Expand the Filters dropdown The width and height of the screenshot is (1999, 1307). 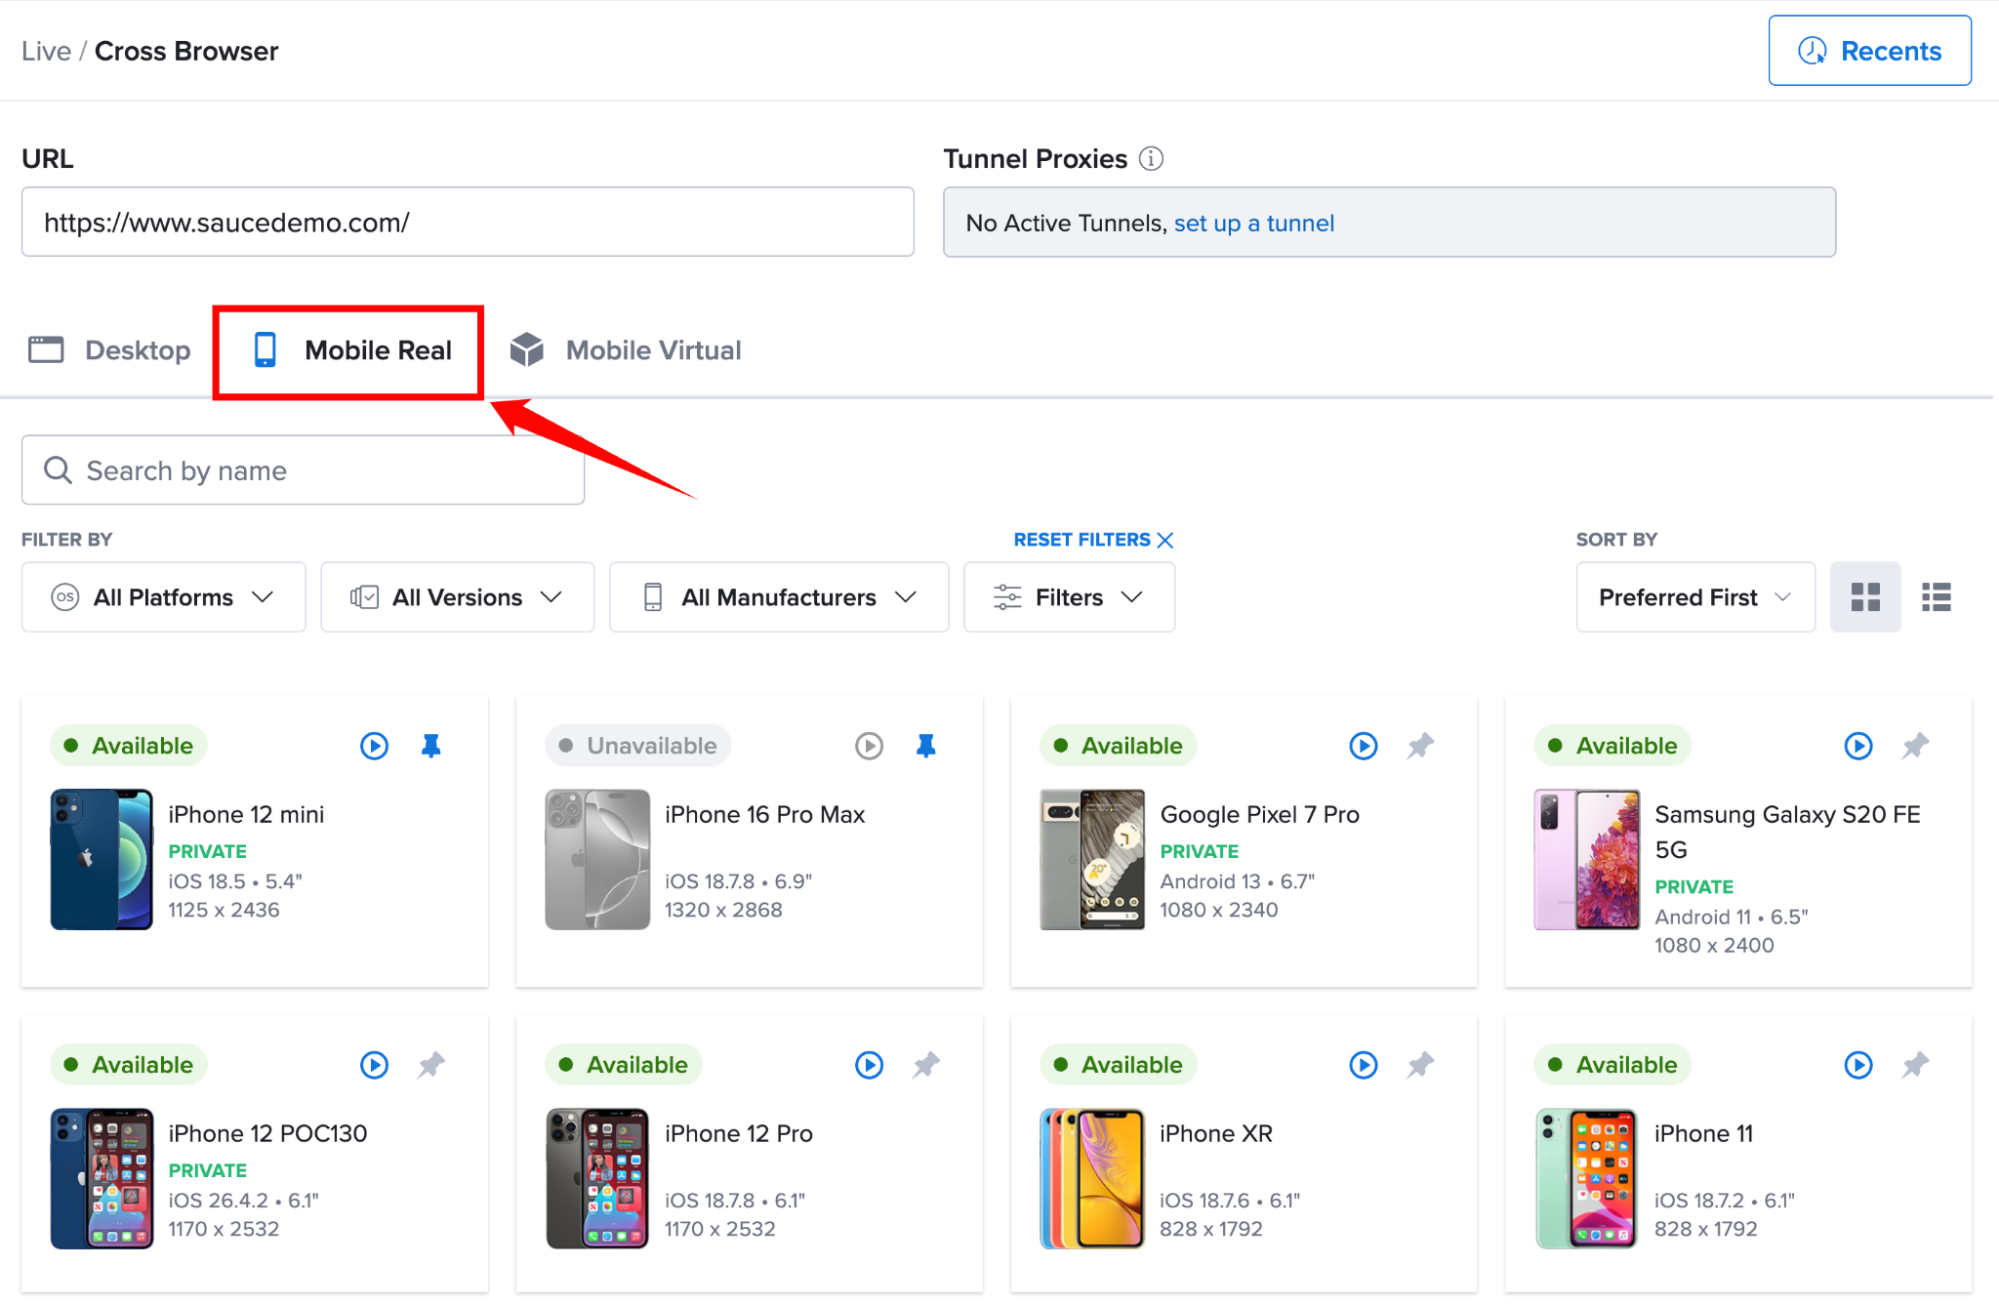click(x=1069, y=597)
